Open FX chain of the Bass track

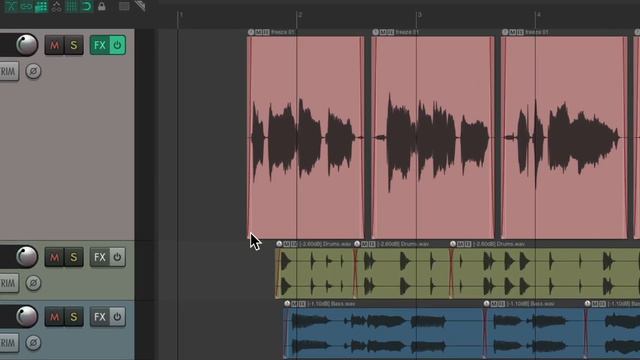click(x=100, y=317)
